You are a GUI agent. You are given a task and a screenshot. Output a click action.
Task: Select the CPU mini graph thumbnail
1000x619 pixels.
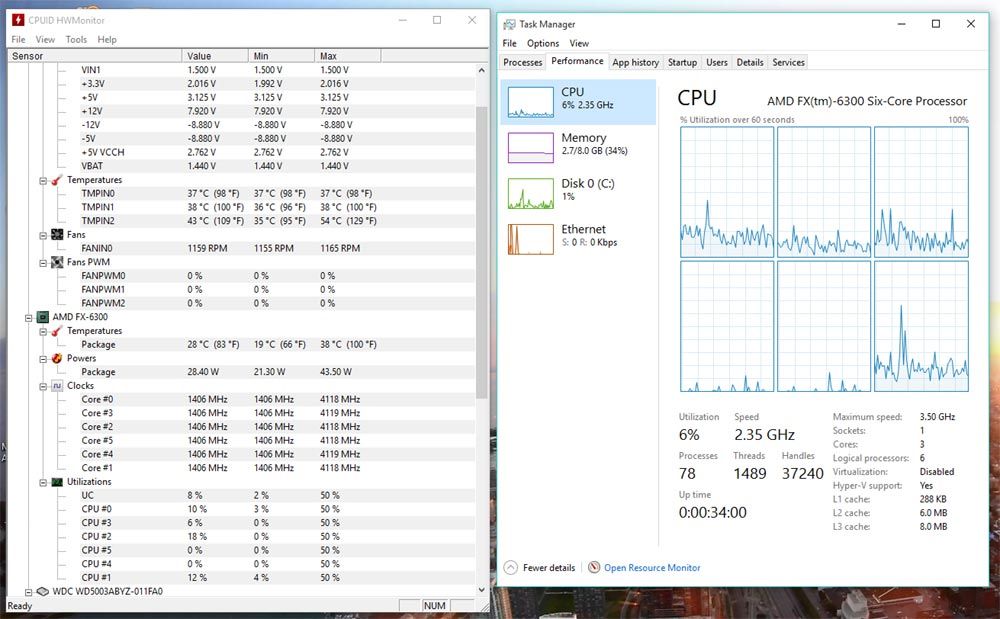click(x=531, y=102)
